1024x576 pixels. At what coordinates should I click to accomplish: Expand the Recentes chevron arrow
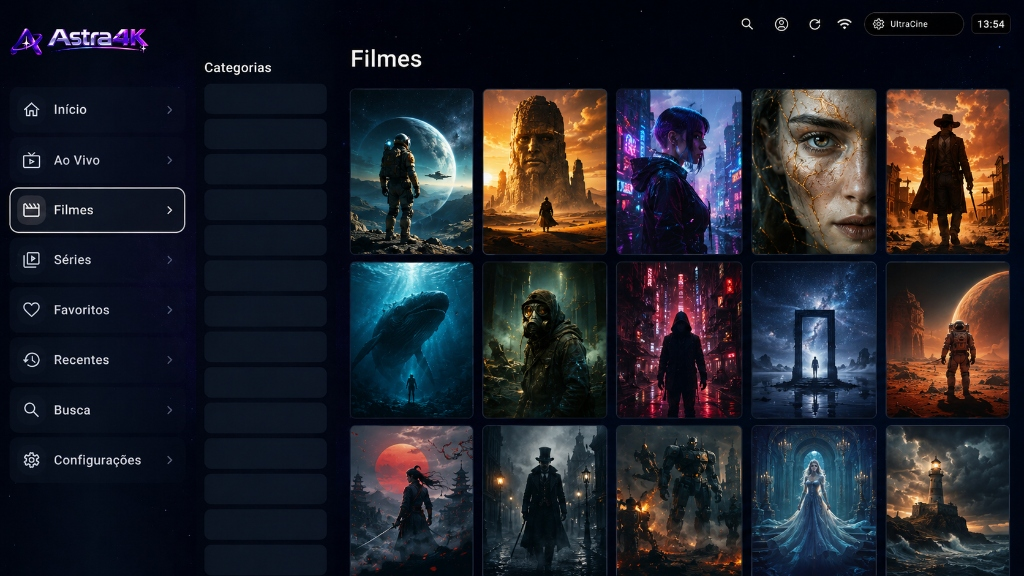point(170,360)
